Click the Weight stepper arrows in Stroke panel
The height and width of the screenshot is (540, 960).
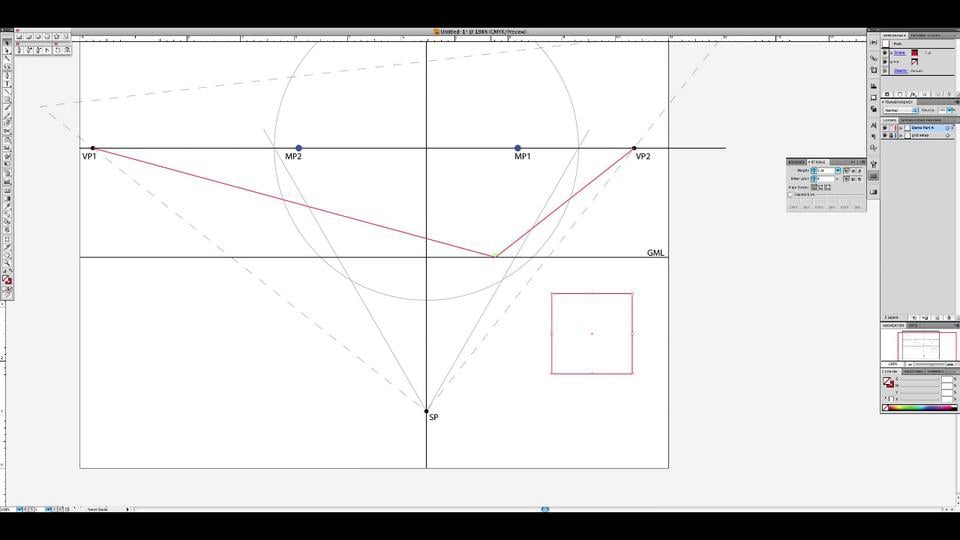(814, 170)
